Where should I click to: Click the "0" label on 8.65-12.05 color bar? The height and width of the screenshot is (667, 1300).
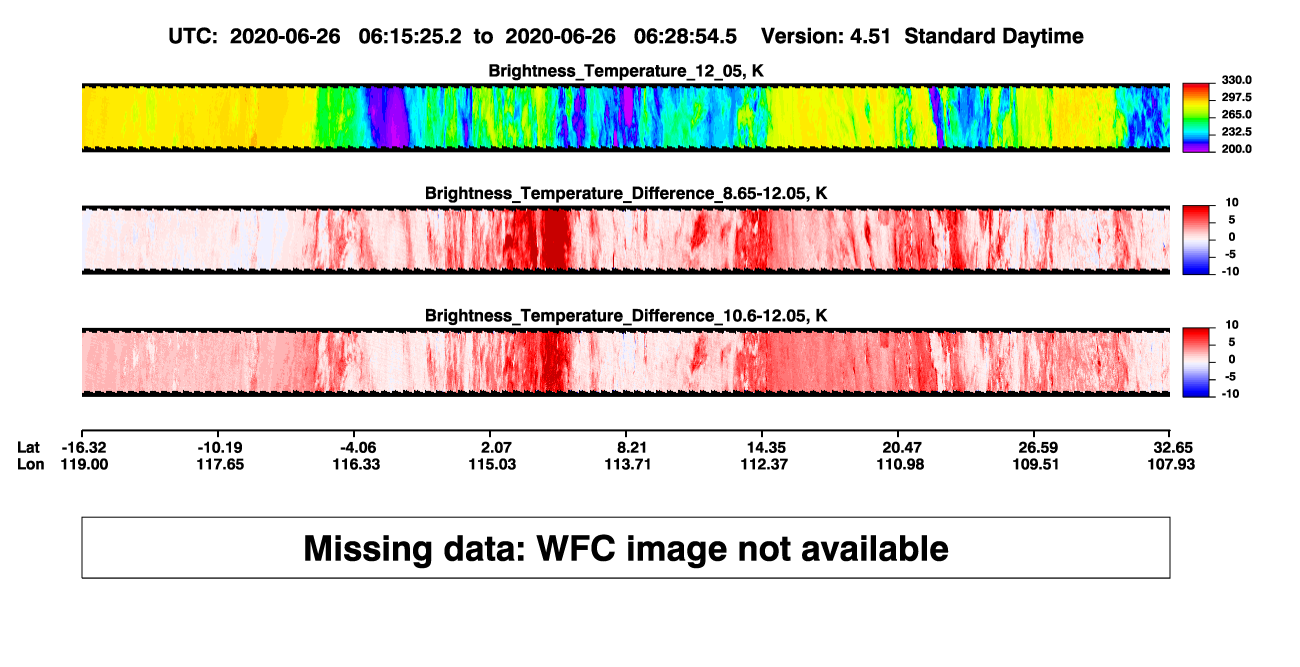(x=1231, y=237)
